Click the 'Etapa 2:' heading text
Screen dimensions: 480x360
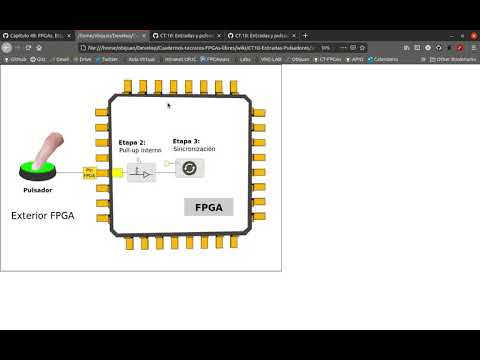pos(132,143)
